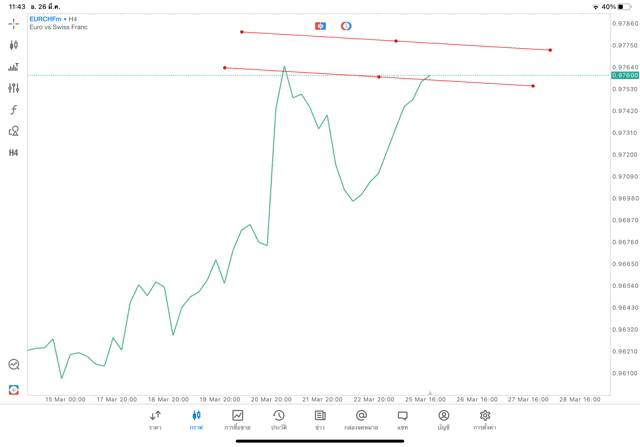Tap the green current price label 0.97600

coord(626,75)
